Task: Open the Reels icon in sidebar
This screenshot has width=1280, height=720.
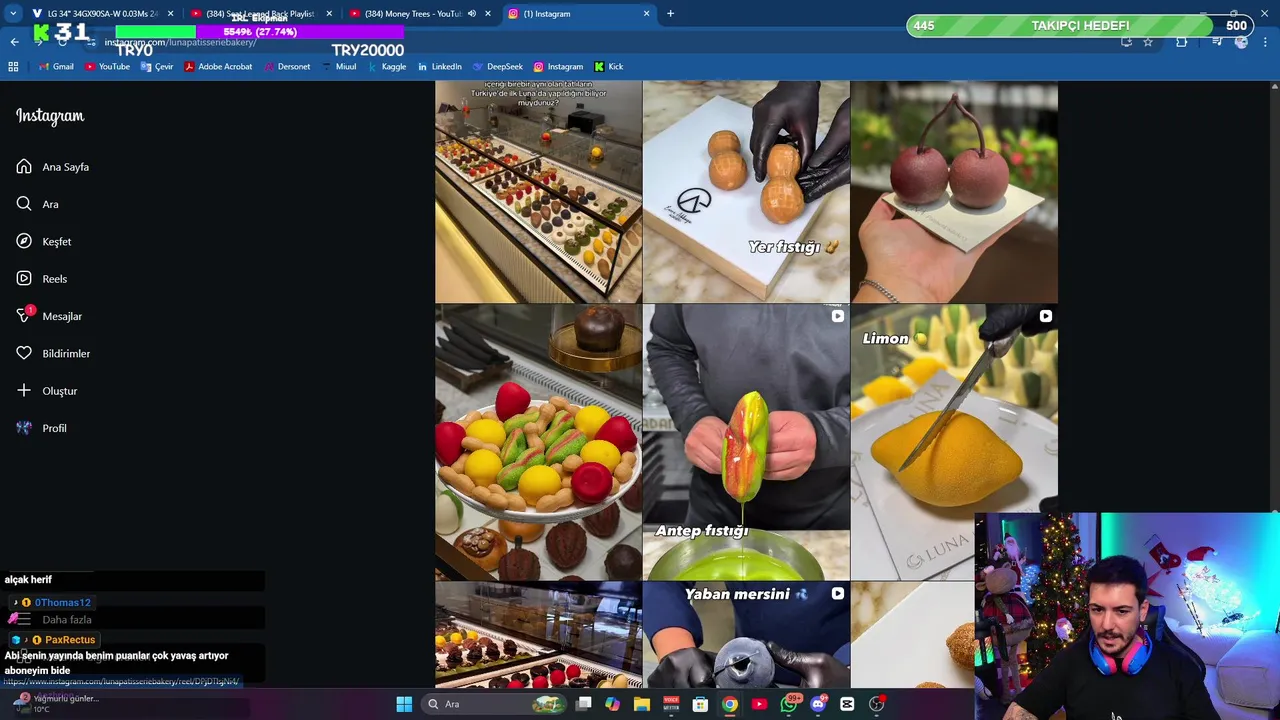Action: click(24, 279)
